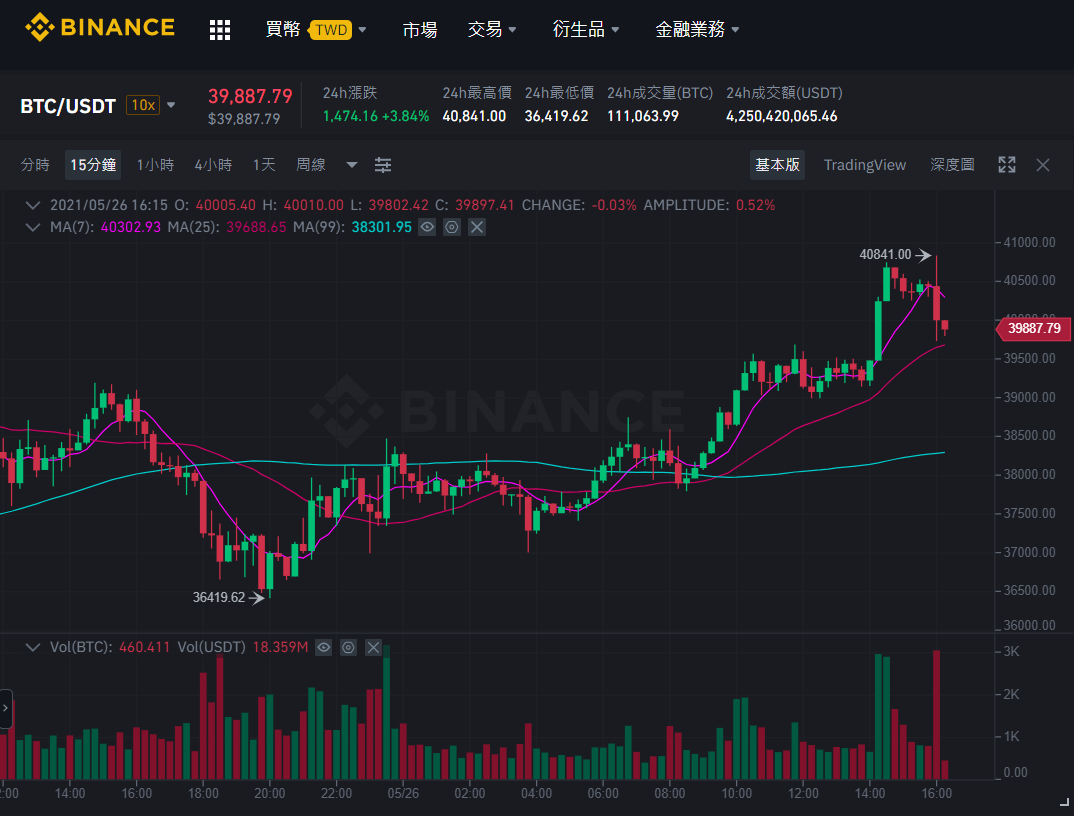
Task: Click the 24h成交額 value 4,250,420,065.46
Action: pyautogui.click(x=782, y=116)
